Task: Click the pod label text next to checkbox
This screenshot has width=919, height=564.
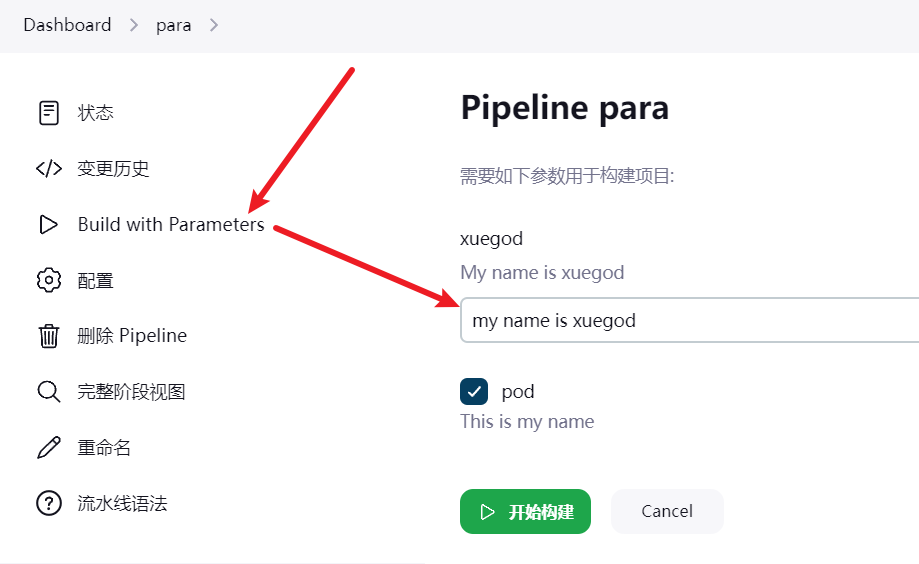Action: pyautogui.click(x=518, y=392)
